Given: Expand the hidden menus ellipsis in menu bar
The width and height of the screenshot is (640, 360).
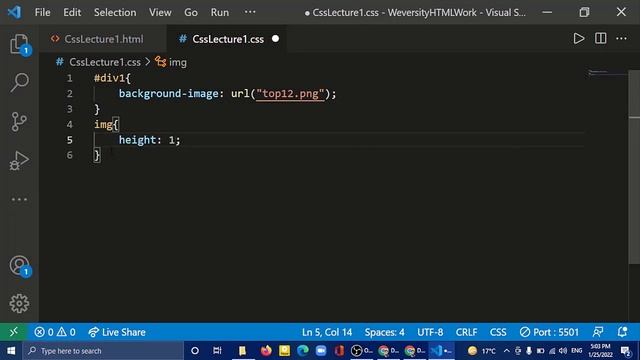Looking at the screenshot, I should 250,12.
